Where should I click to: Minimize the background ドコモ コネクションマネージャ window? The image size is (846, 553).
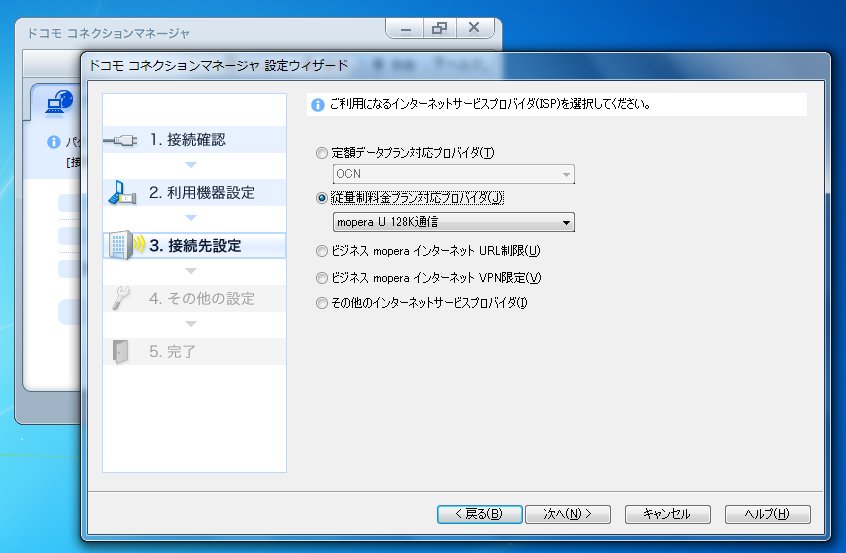point(405,28)
